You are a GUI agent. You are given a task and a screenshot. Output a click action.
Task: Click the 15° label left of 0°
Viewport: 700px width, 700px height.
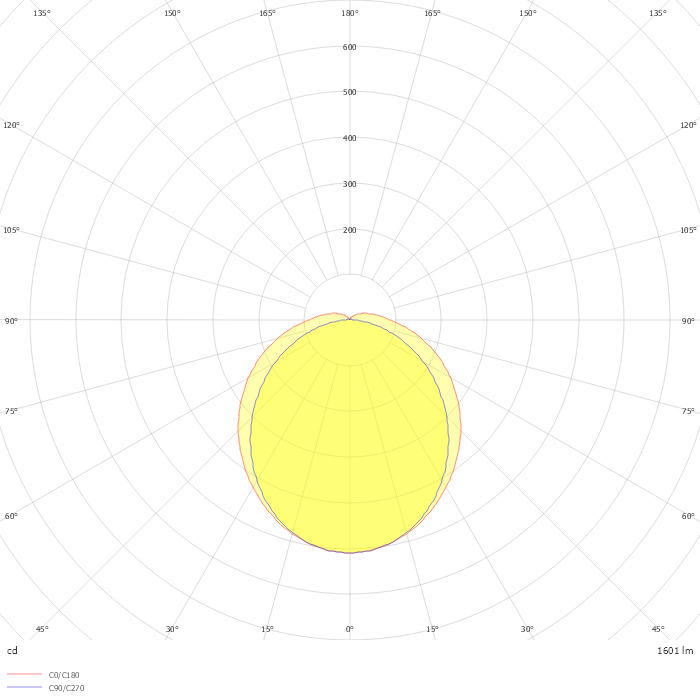click(x=267, y=629)
